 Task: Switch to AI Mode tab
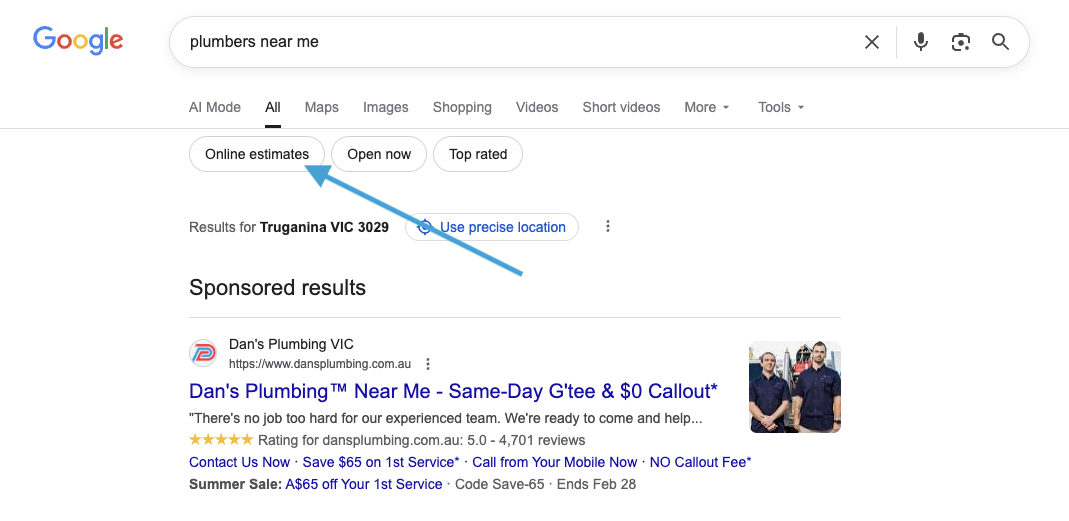point(215,107)
